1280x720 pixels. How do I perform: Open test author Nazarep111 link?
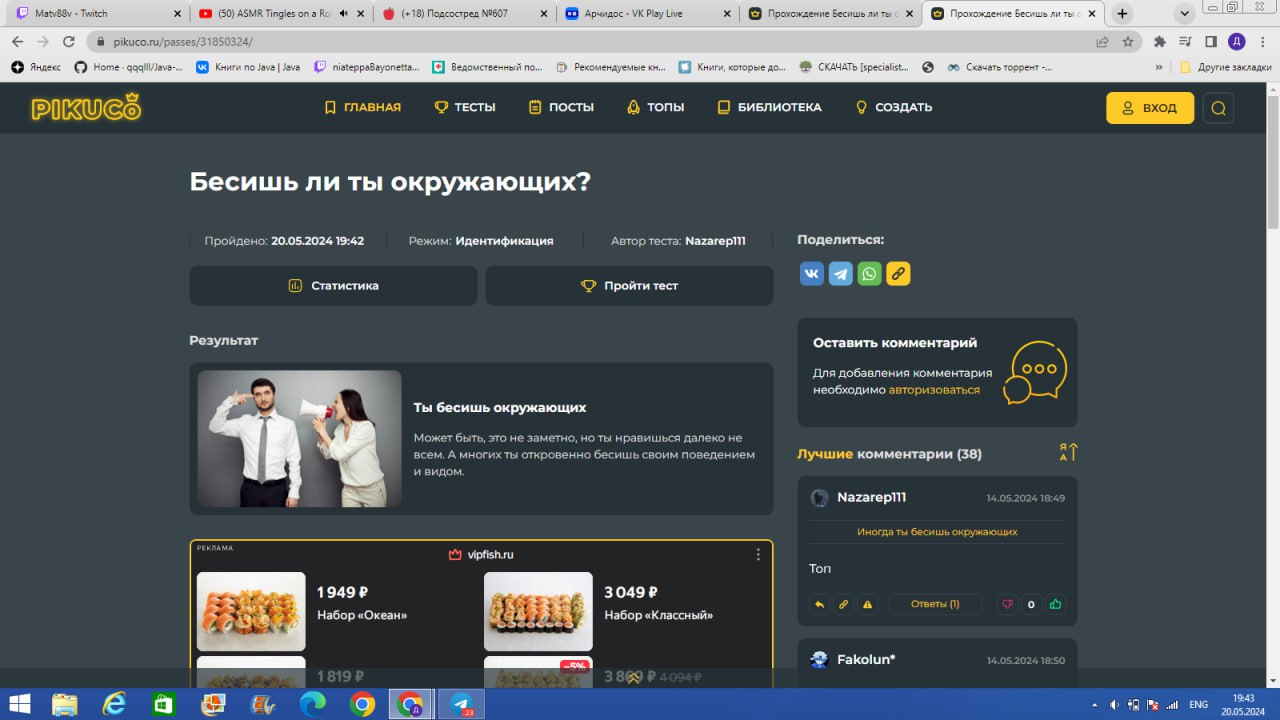pos(715,241)
